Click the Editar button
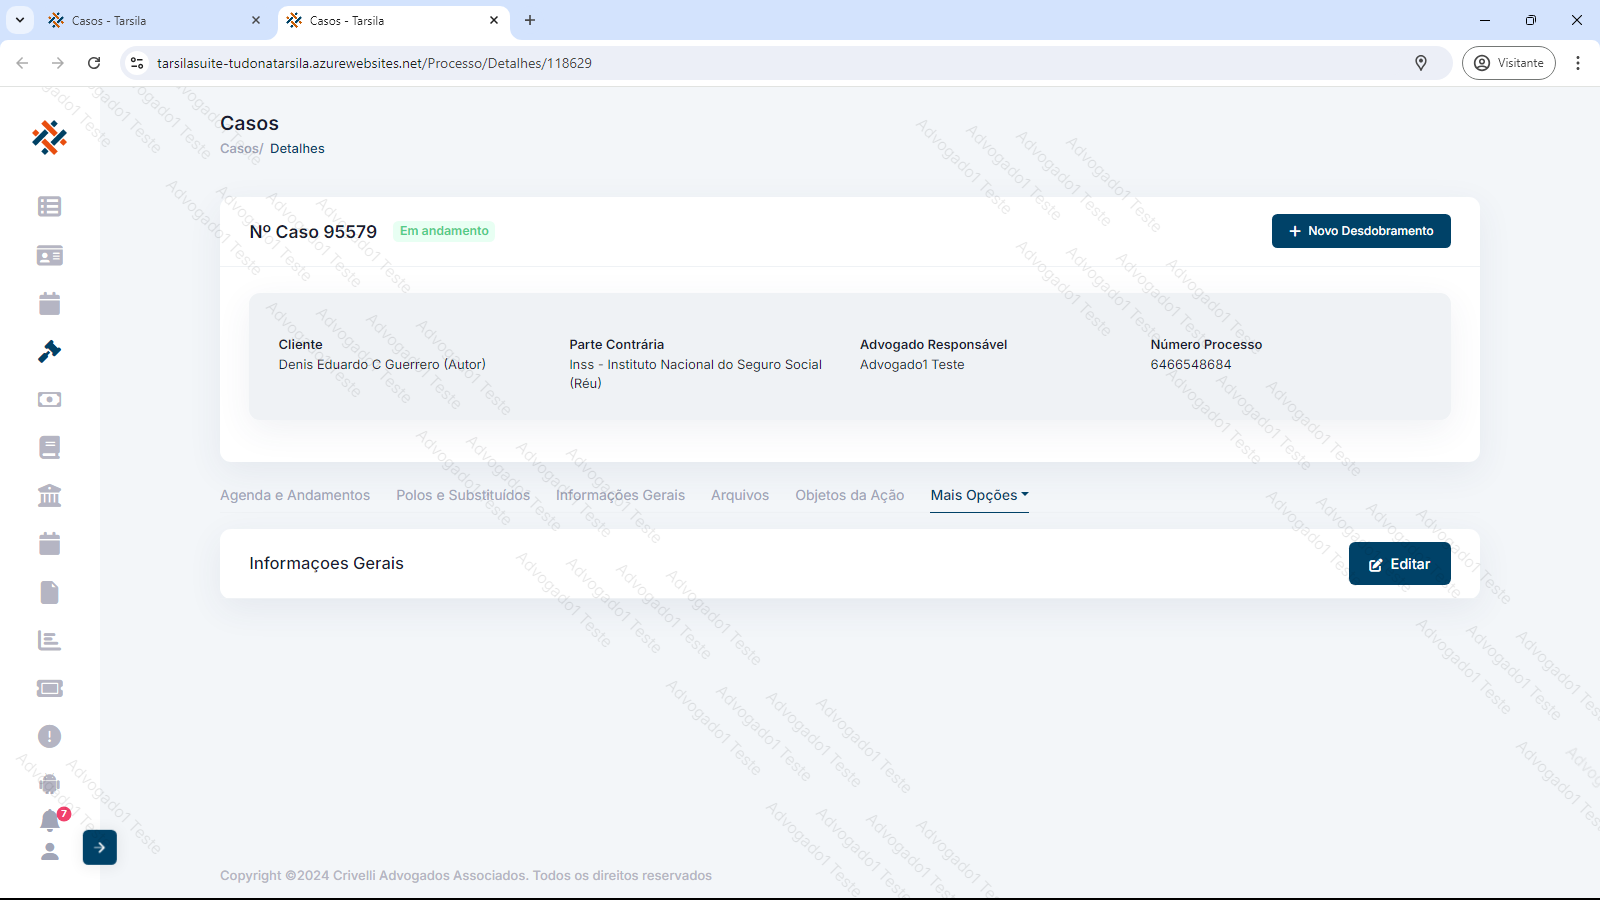1600x900 pixels. coord(1399,564)
